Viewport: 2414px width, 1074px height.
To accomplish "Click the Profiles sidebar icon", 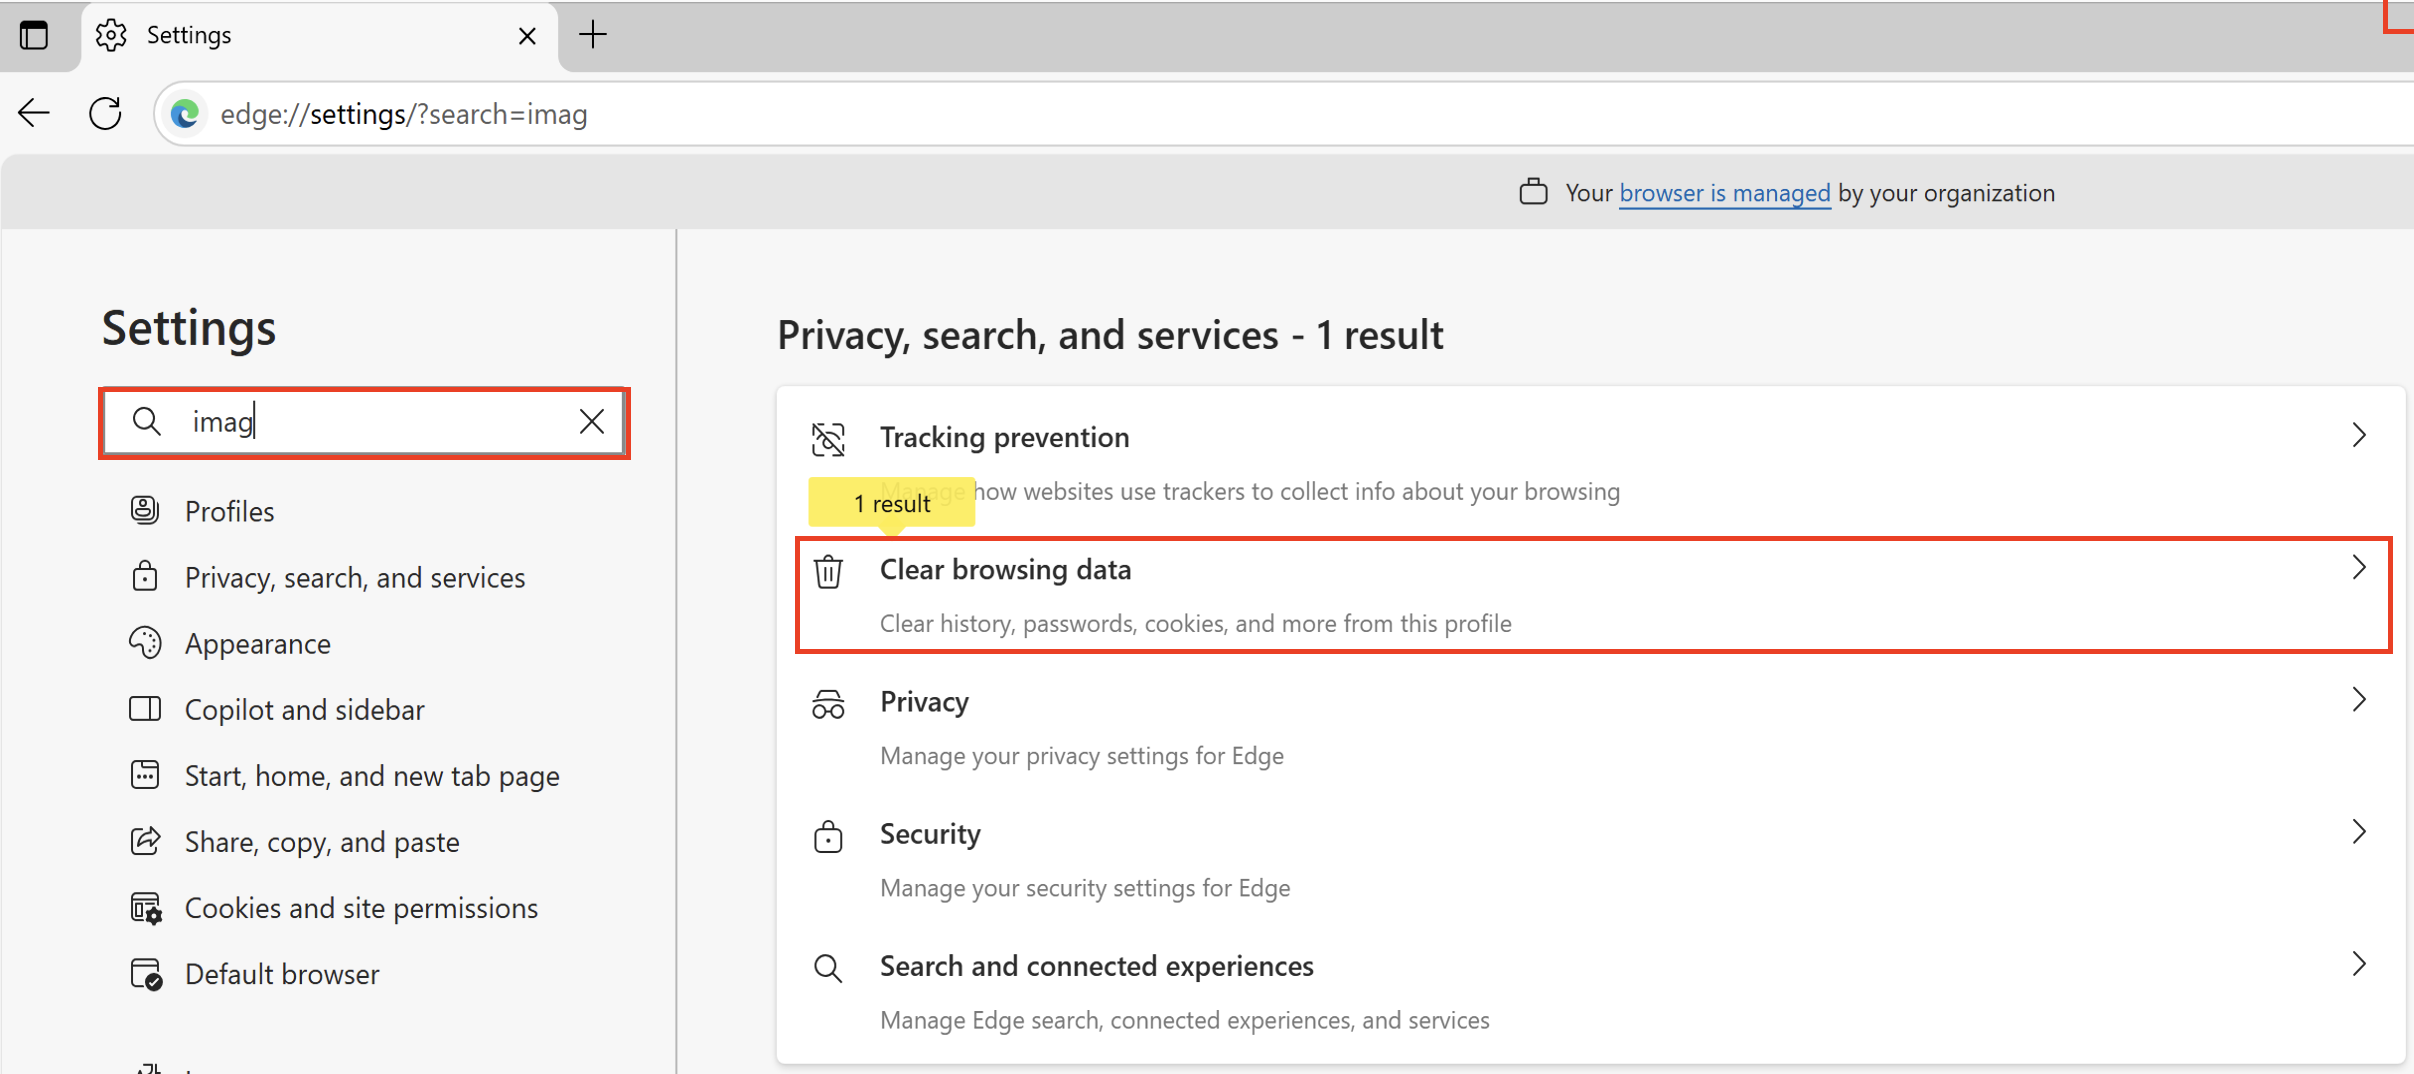I will [x=145, y=510].
